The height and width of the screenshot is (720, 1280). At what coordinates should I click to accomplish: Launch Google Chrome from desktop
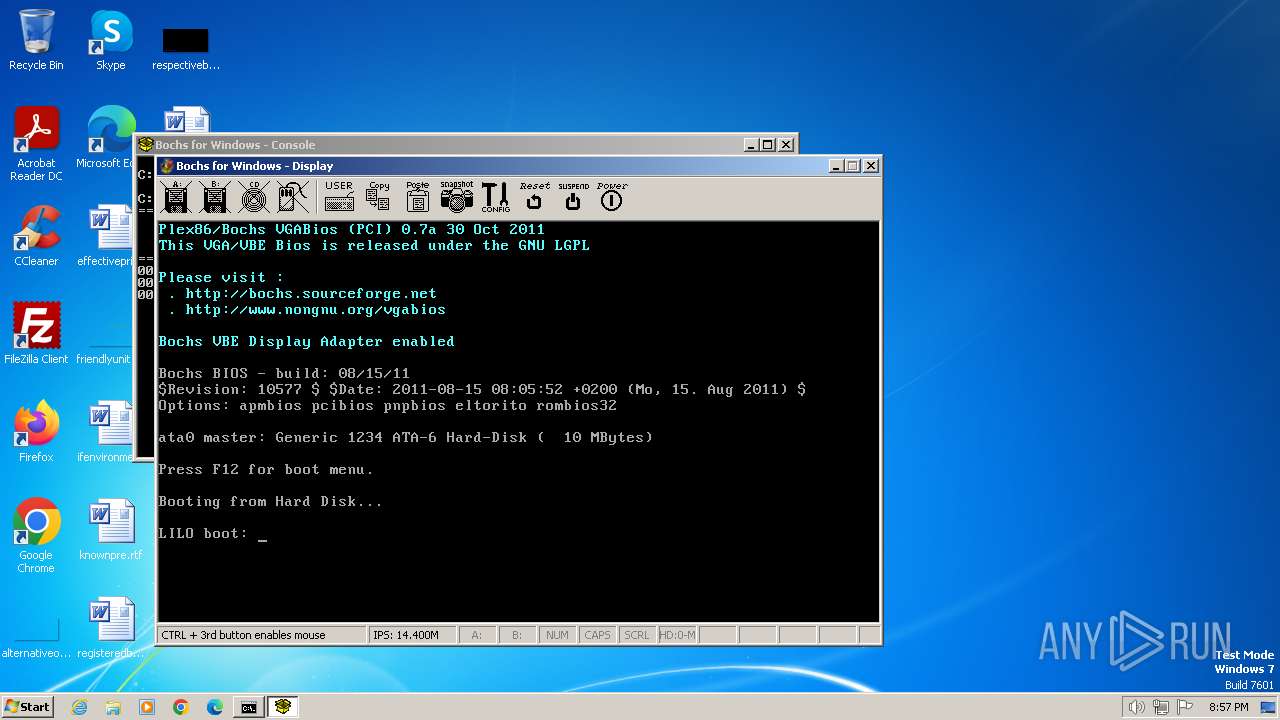click(x=36, y=535)
